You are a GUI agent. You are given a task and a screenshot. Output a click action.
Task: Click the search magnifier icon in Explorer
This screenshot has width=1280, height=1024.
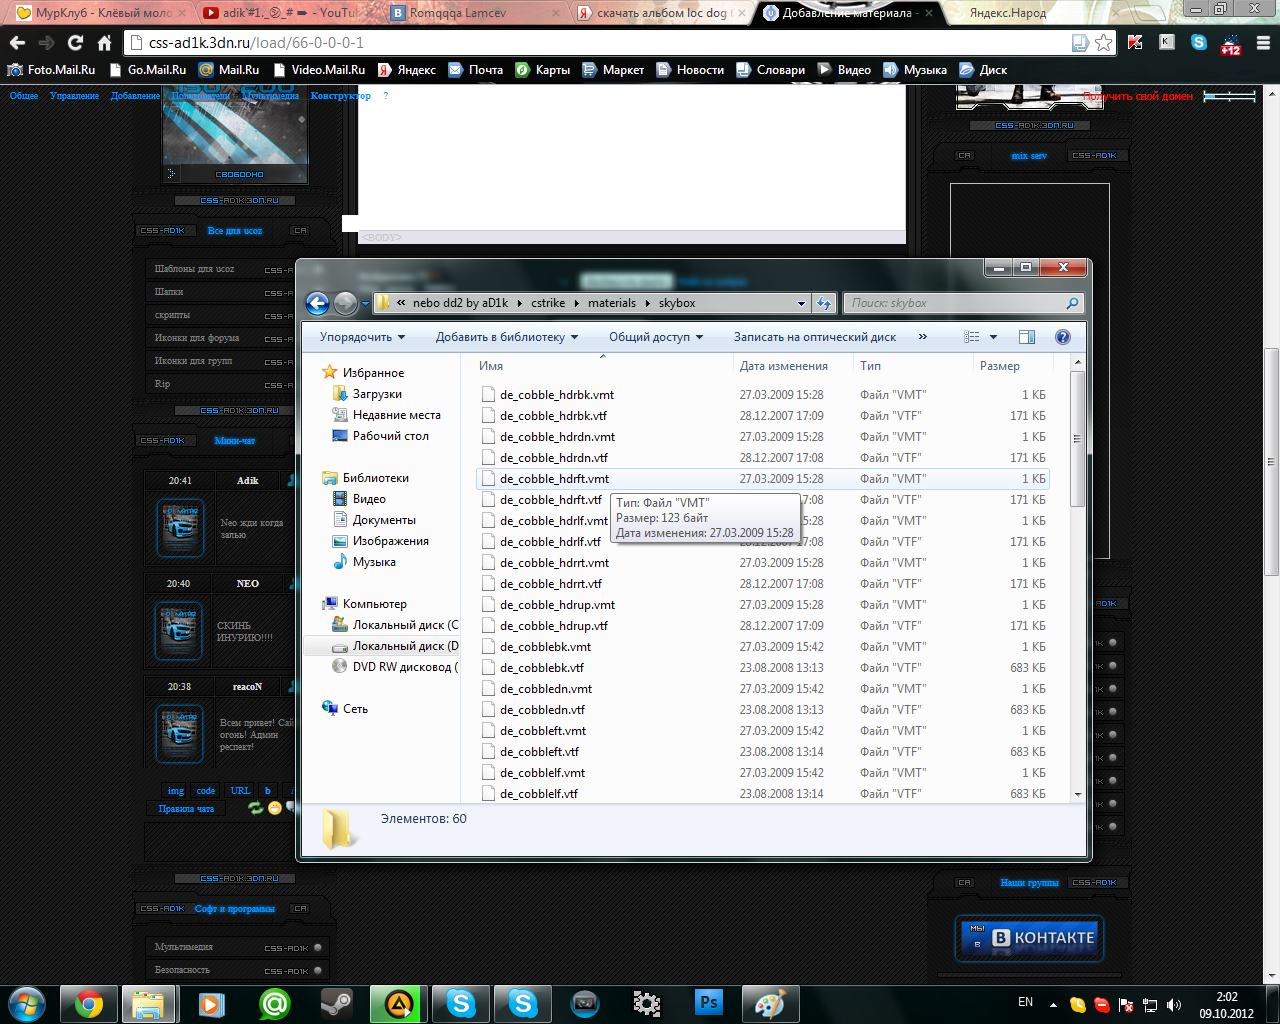pos(1072,303)
